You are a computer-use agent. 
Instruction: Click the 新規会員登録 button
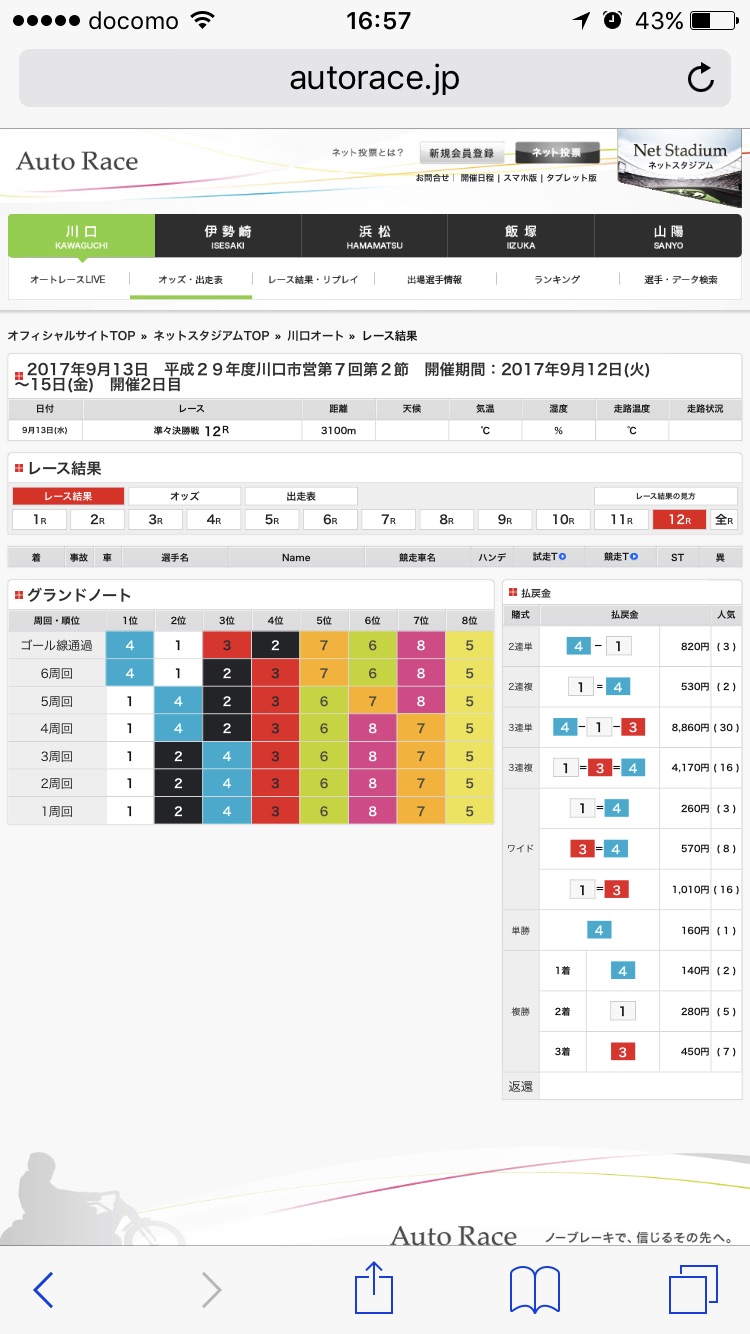pos(461,153)
